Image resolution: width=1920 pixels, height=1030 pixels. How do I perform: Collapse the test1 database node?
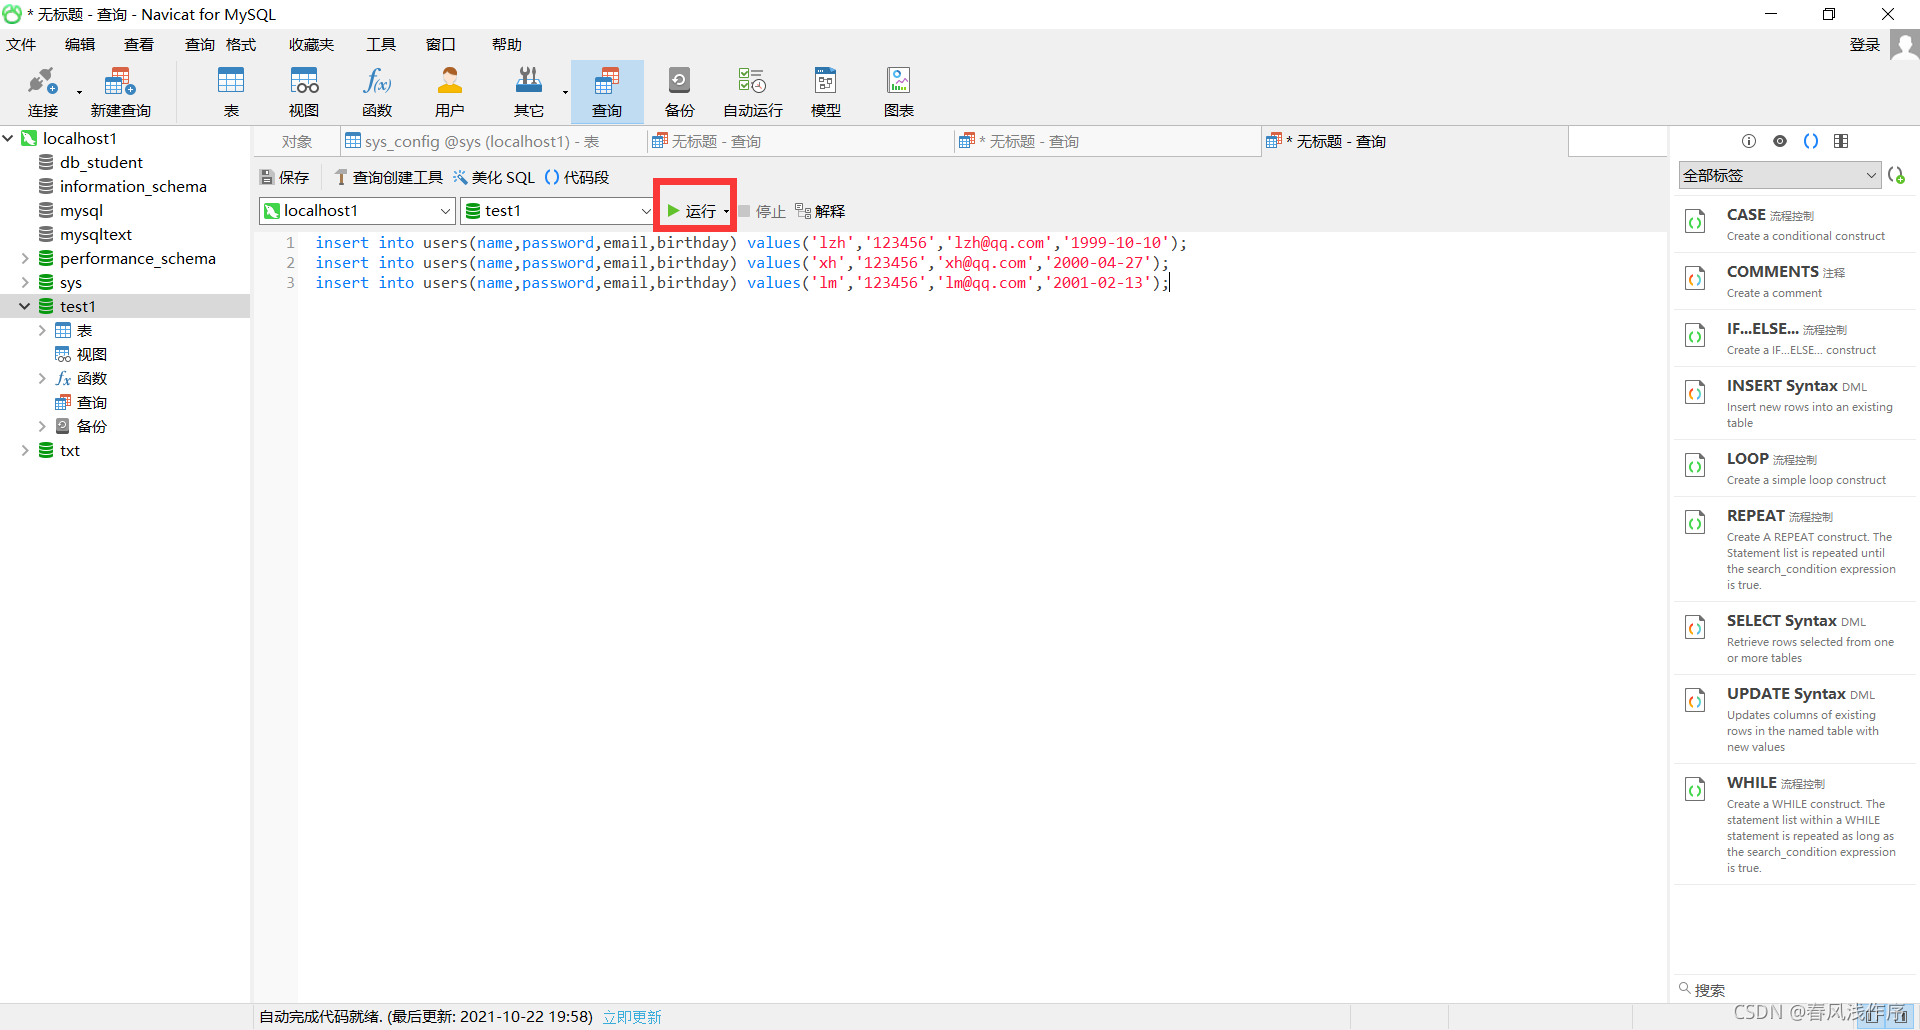coord(25,306)
